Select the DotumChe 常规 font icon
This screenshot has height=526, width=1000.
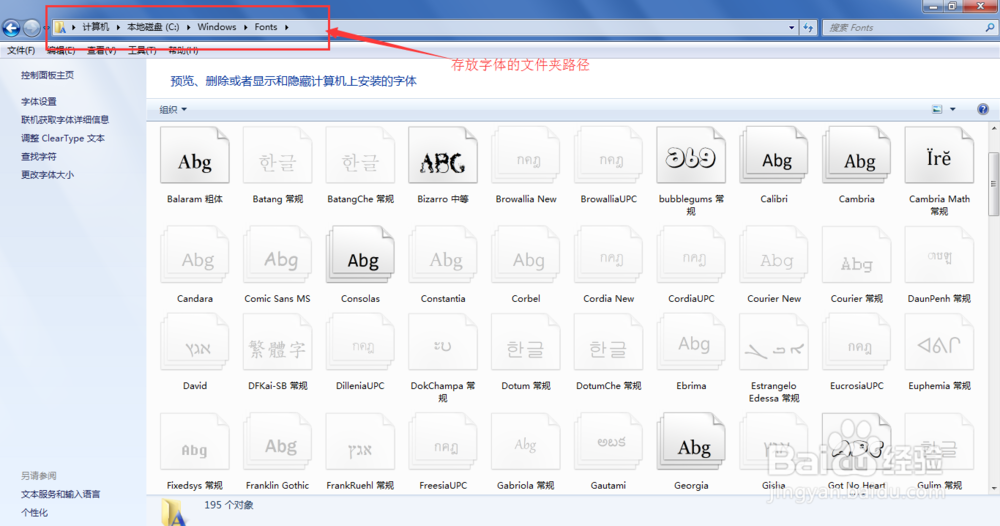pyautogui.click(x=608, y=343)
